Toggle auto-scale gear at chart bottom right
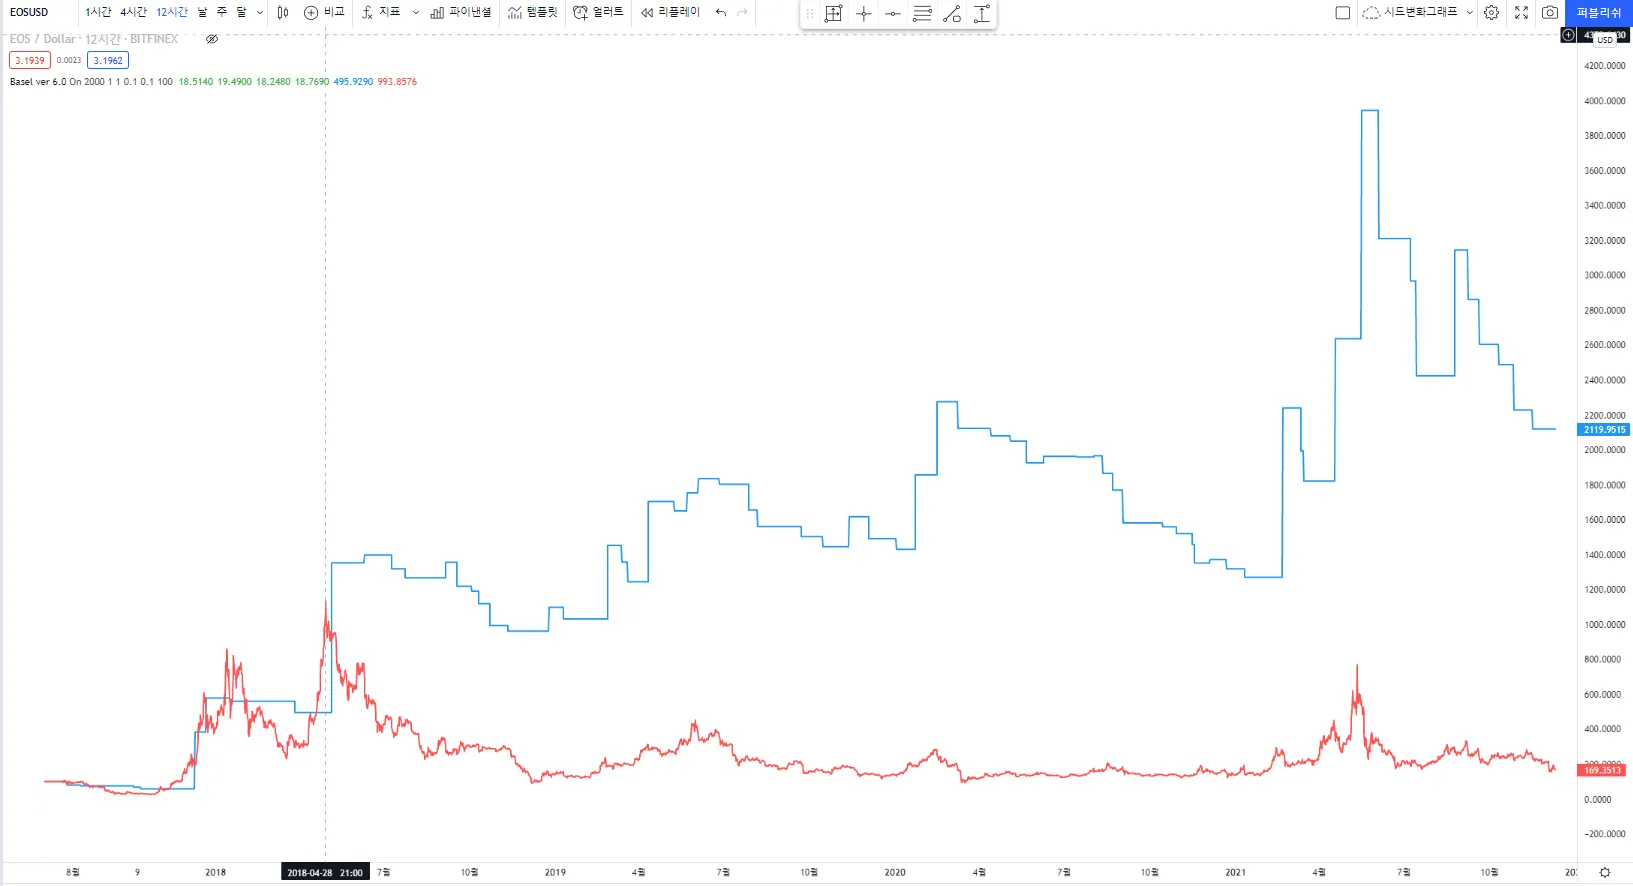Image resolution: width=1633 pixels, height=886 pixels. pos(1605,872)
